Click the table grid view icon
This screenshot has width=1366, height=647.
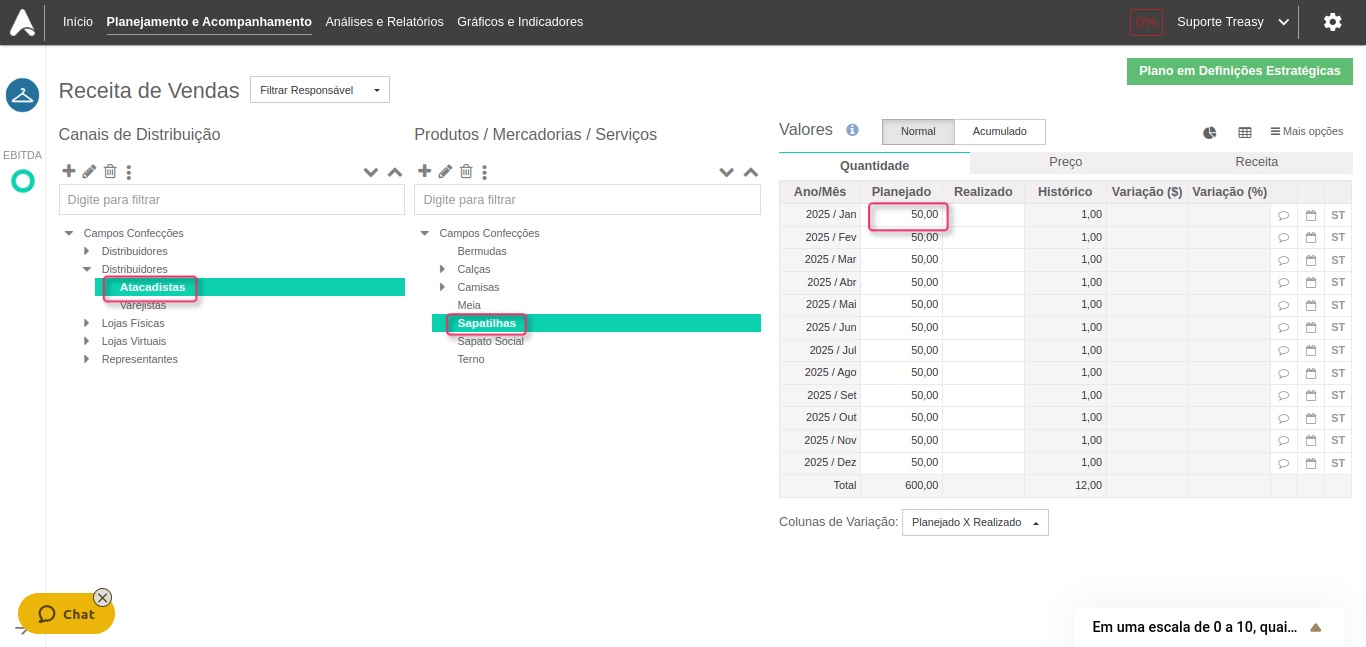click(x=1244, y=132)
